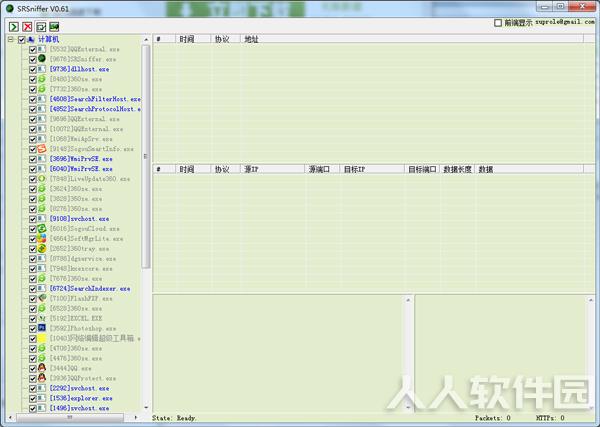
Task: Click the SearchFilterHost.exe process icon
Action: click(42, 99)
